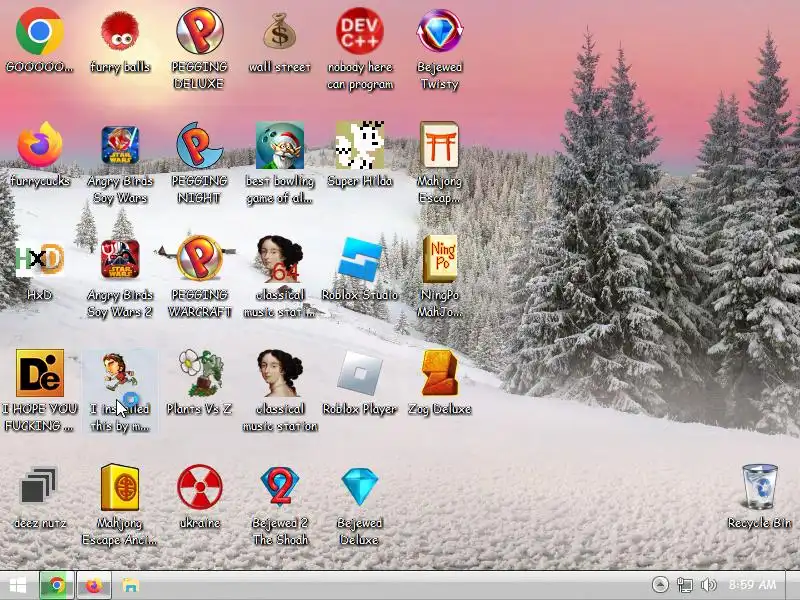This screenshot has width=800, height=600.
Task: Select the Angry Birds Soy Wars 2 icon
Action: (x=120, y=259)
